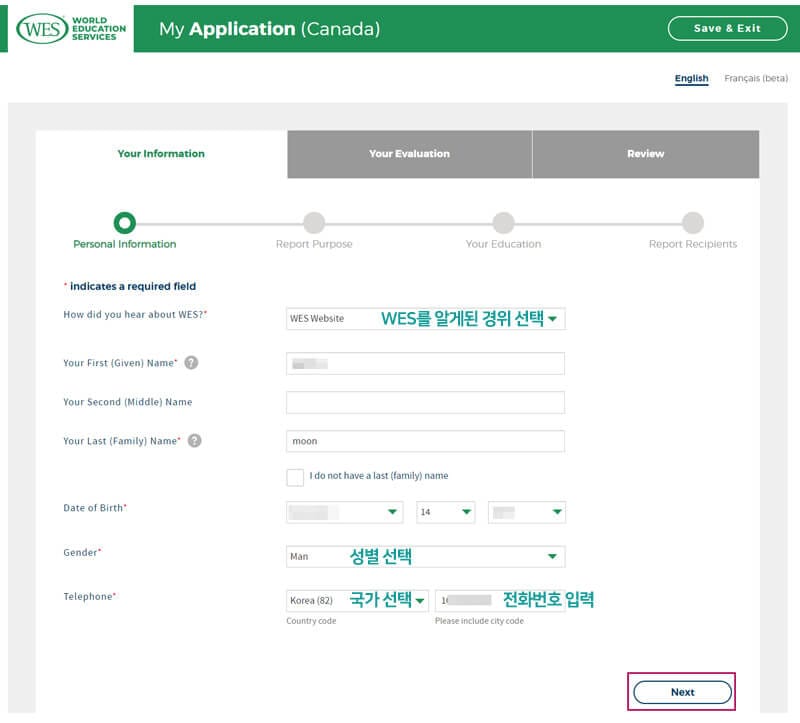
Task: Select the Personal Information step circle
Action: coord(124,222)
